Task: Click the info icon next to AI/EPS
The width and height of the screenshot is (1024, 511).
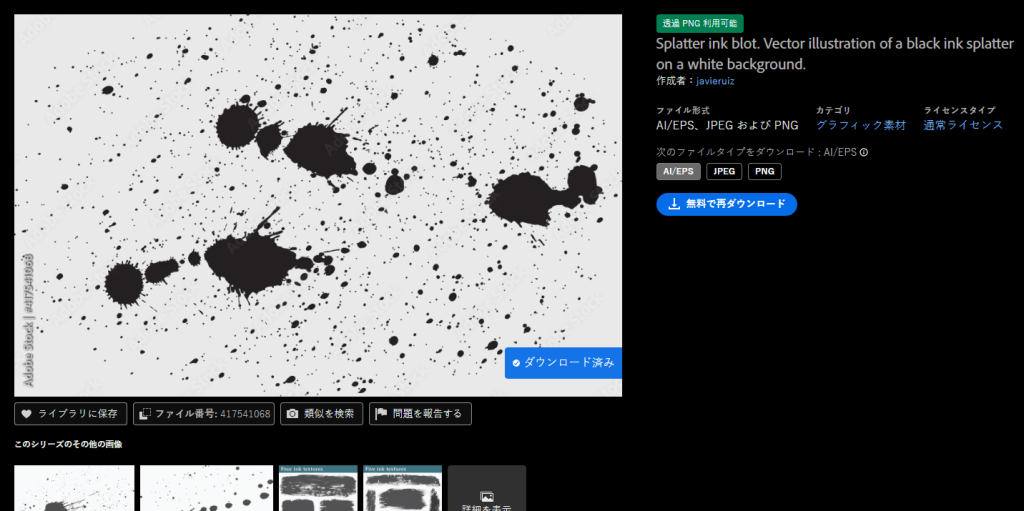Action: pos(864,153)
